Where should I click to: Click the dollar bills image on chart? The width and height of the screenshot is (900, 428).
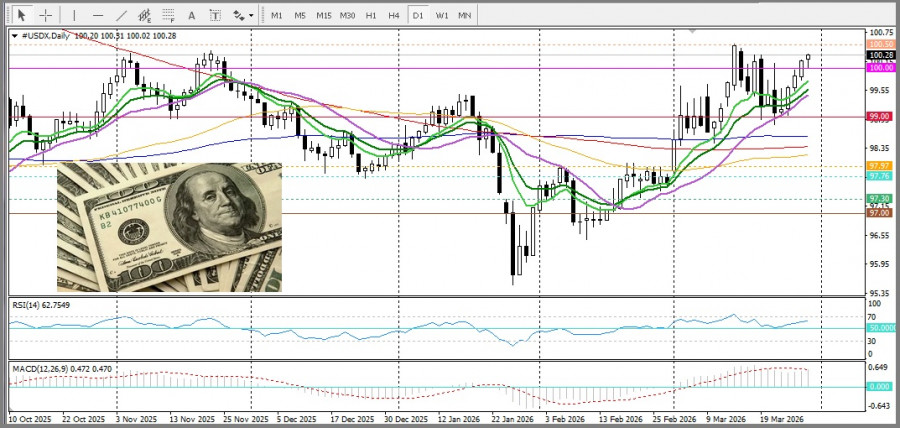click(169, 225)
